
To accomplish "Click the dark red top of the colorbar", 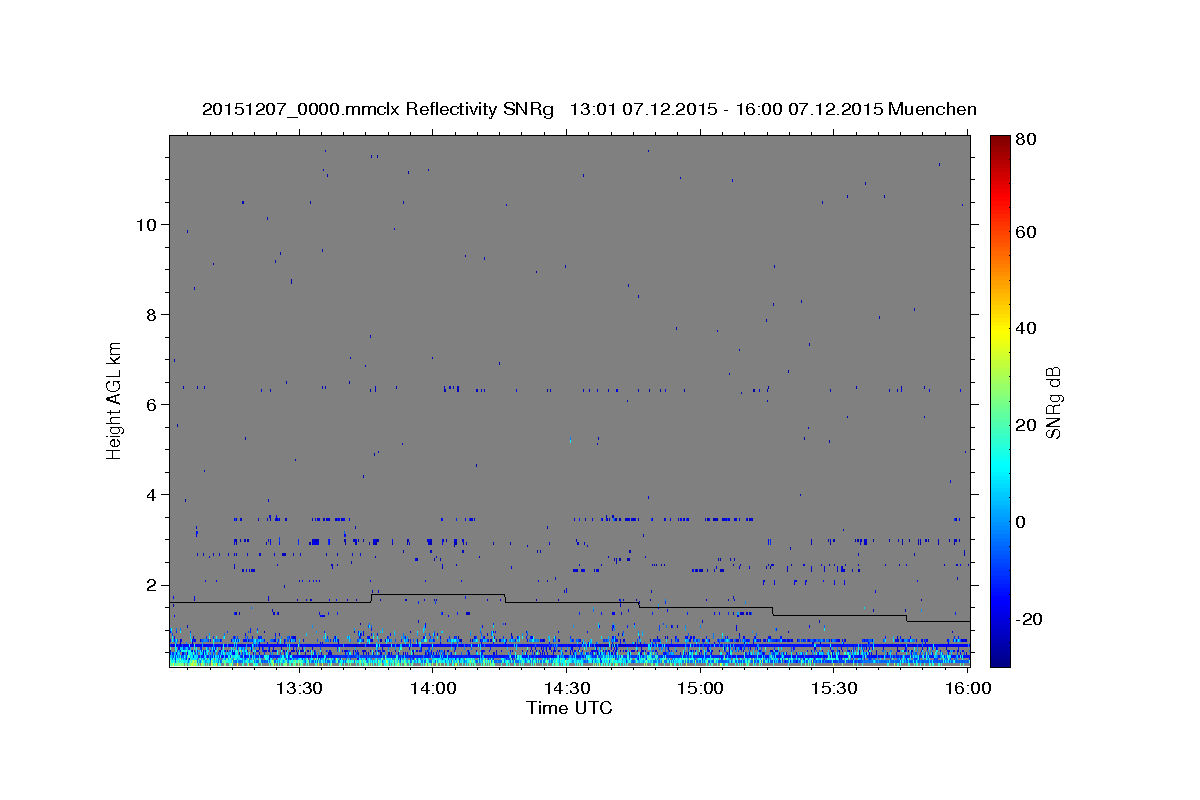I will [x=1000, y=142].
